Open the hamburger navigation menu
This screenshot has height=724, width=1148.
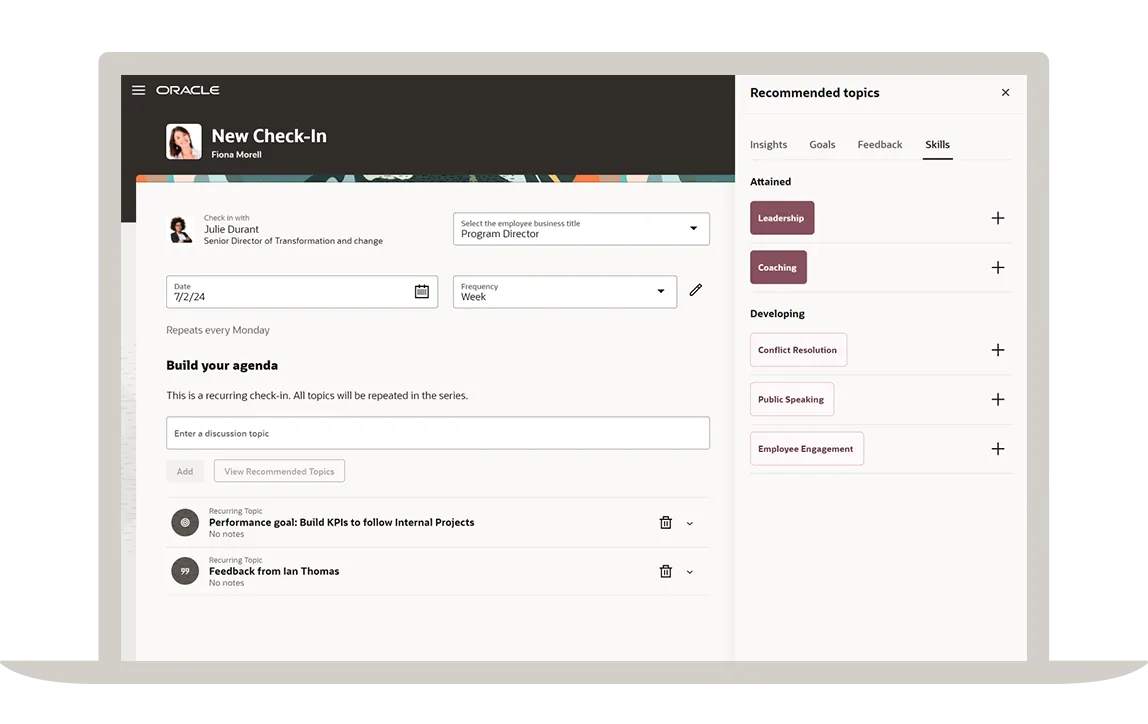[x=138, y=90]
